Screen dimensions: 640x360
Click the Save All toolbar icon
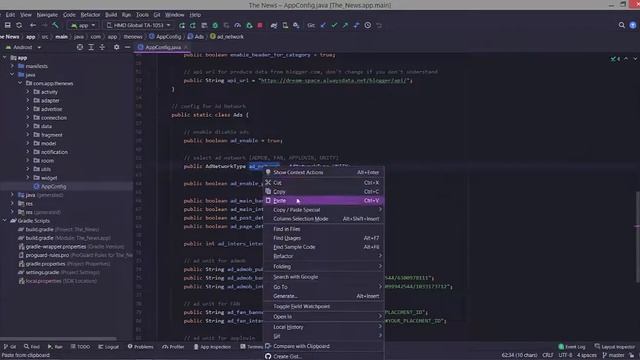[7, 25]
